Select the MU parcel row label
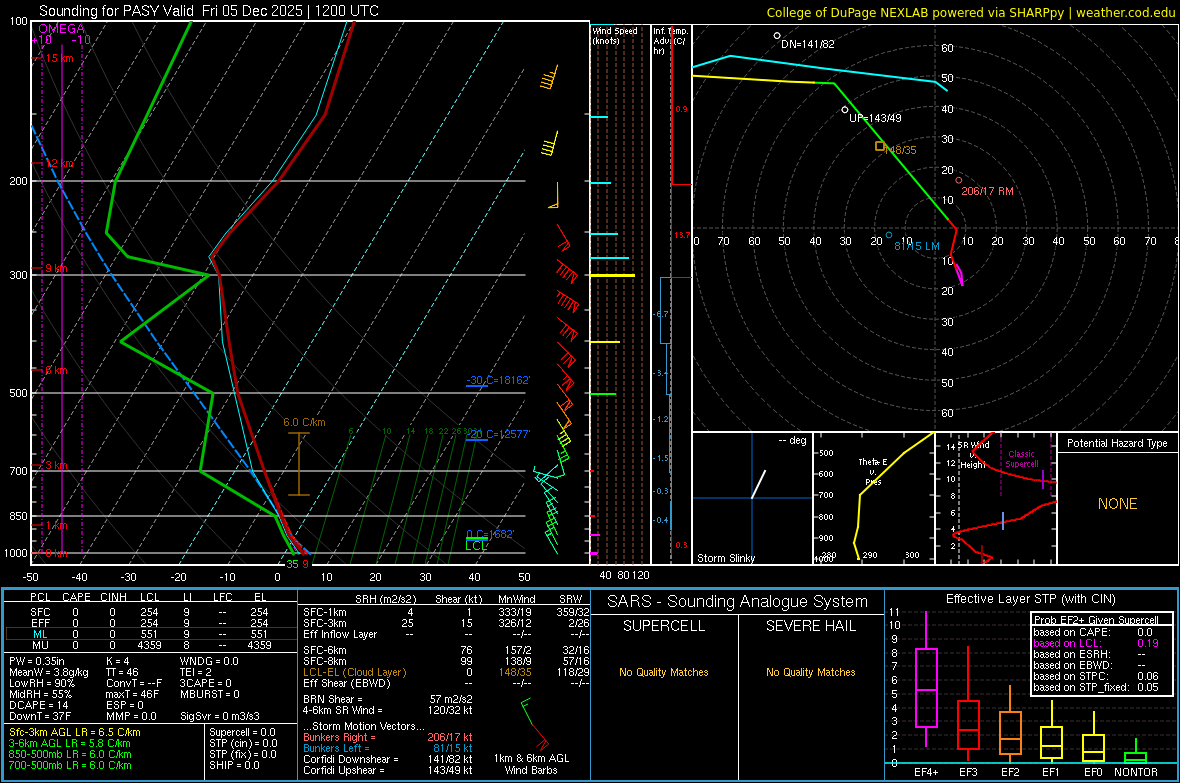The width and height of the screenshot is (1180, 783). click(40, 645)
